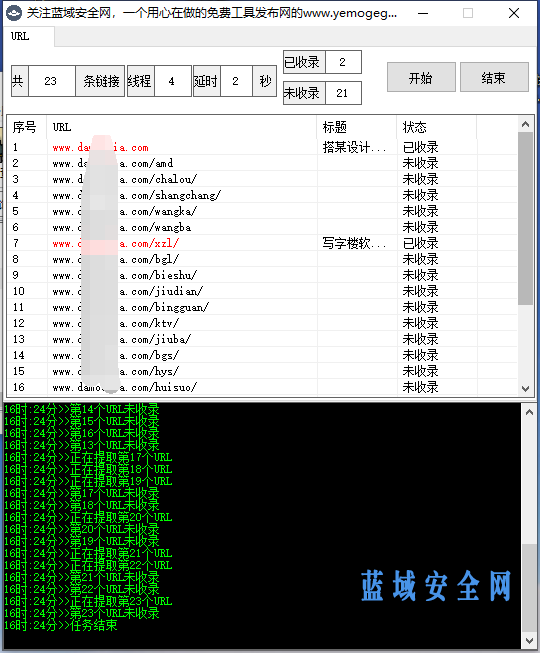Click the log panel scroll-up arrow

(529, 412)
